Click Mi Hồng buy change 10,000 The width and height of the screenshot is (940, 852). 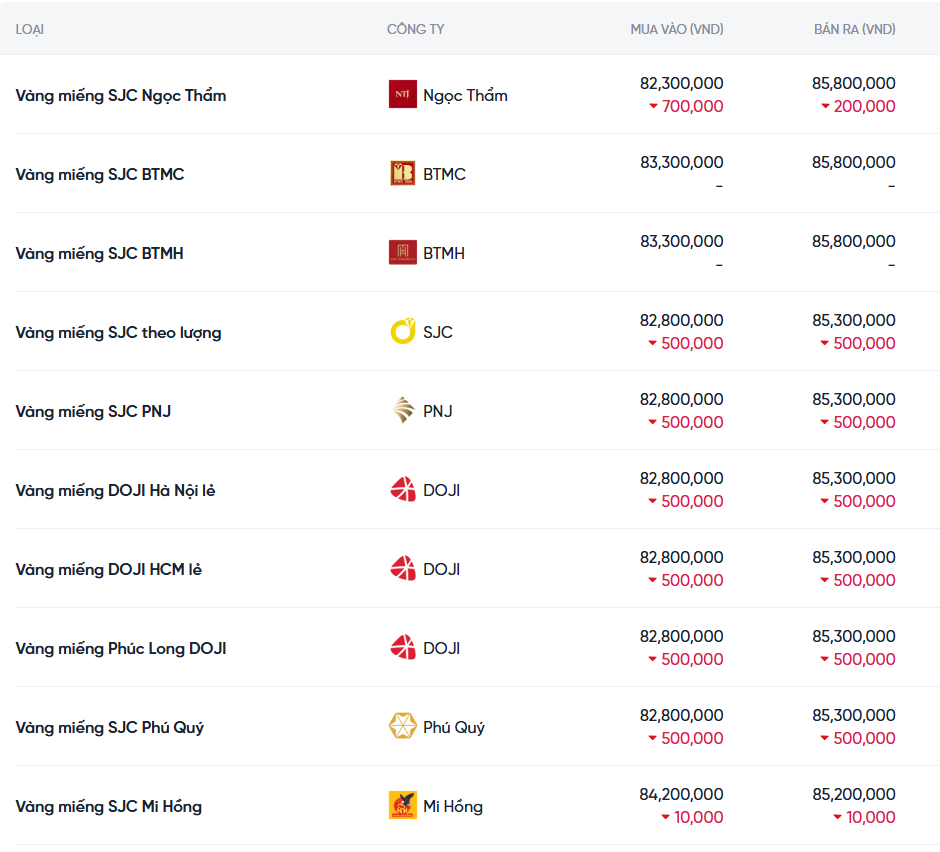698,817
